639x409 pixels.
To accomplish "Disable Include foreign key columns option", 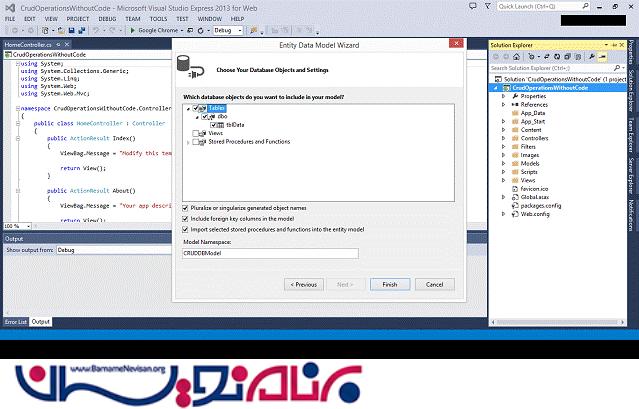I will (x=187, y=218).
